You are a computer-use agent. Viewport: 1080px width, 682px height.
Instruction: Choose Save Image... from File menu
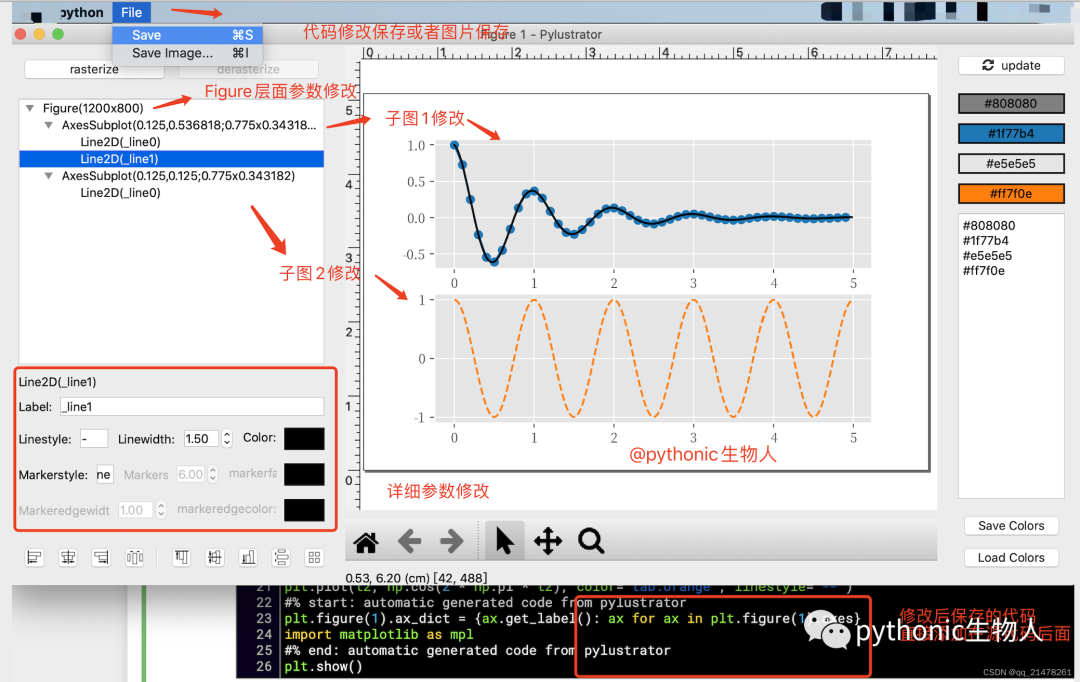point(187,53)
